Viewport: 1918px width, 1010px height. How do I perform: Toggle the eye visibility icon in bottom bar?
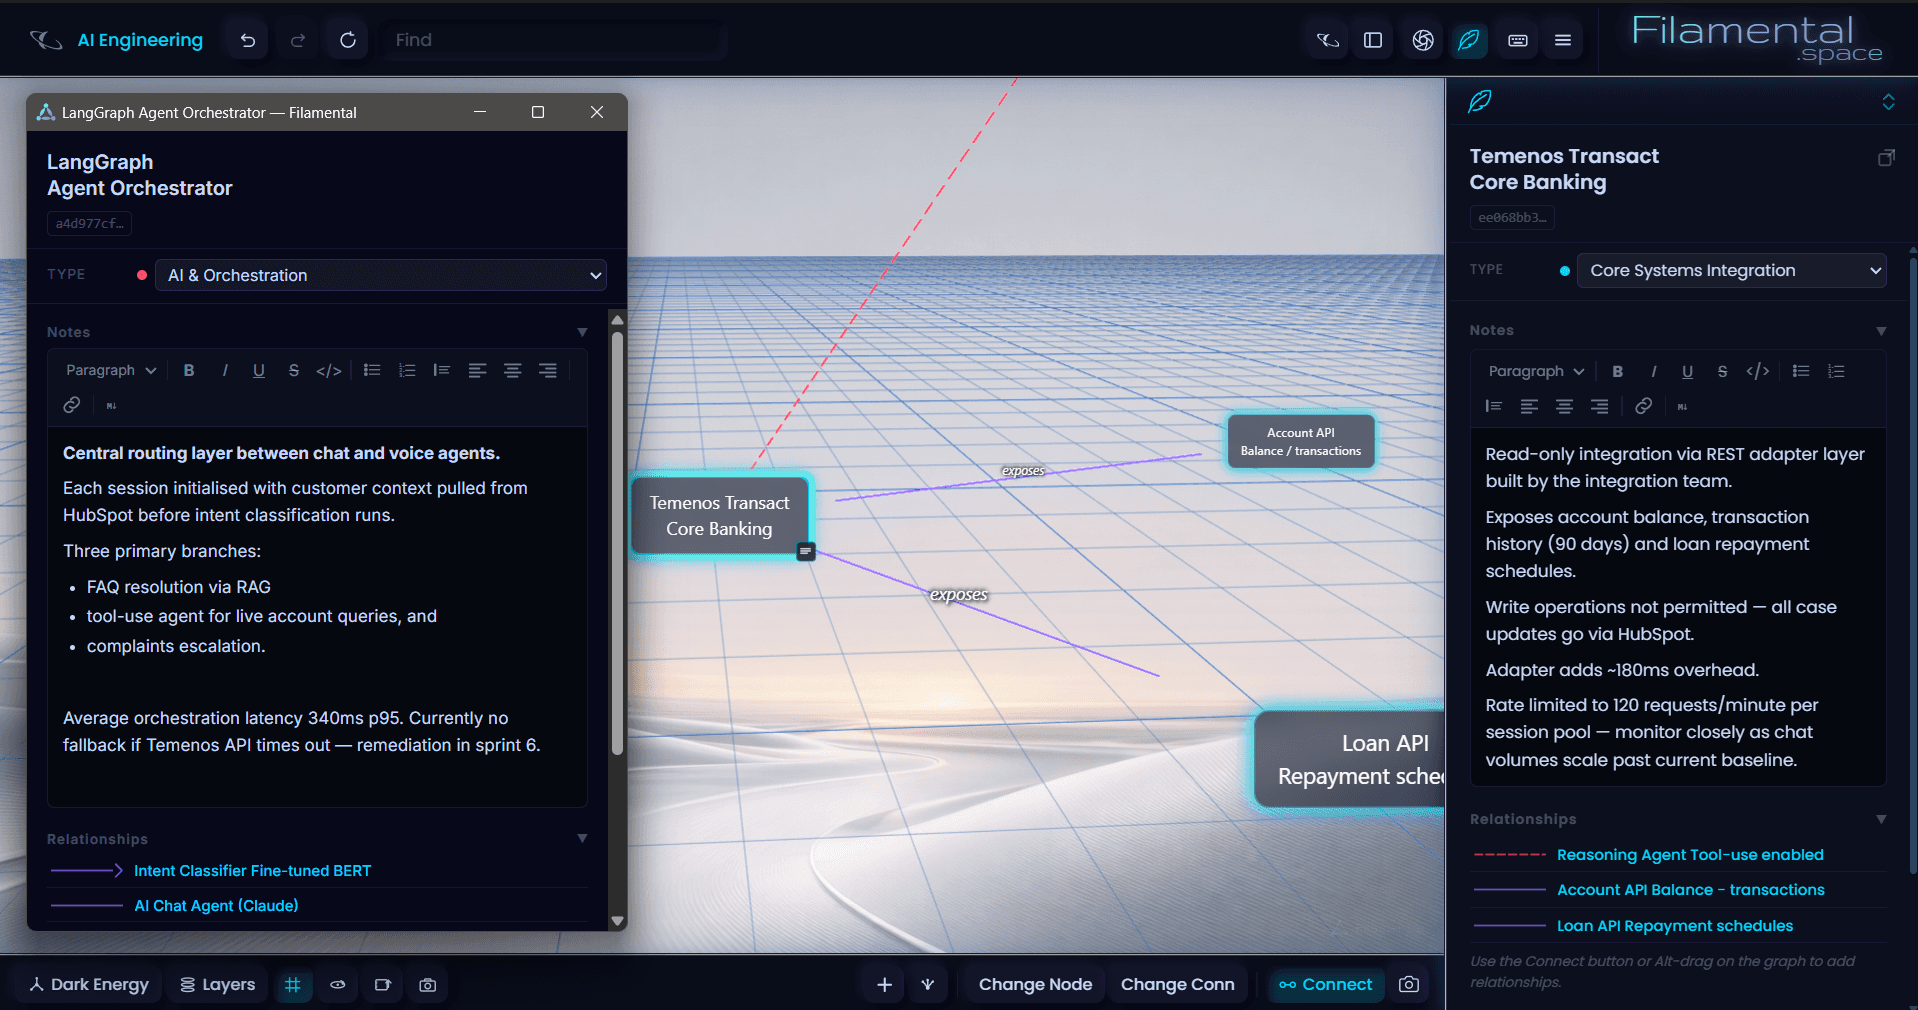[x=338, y=985]
